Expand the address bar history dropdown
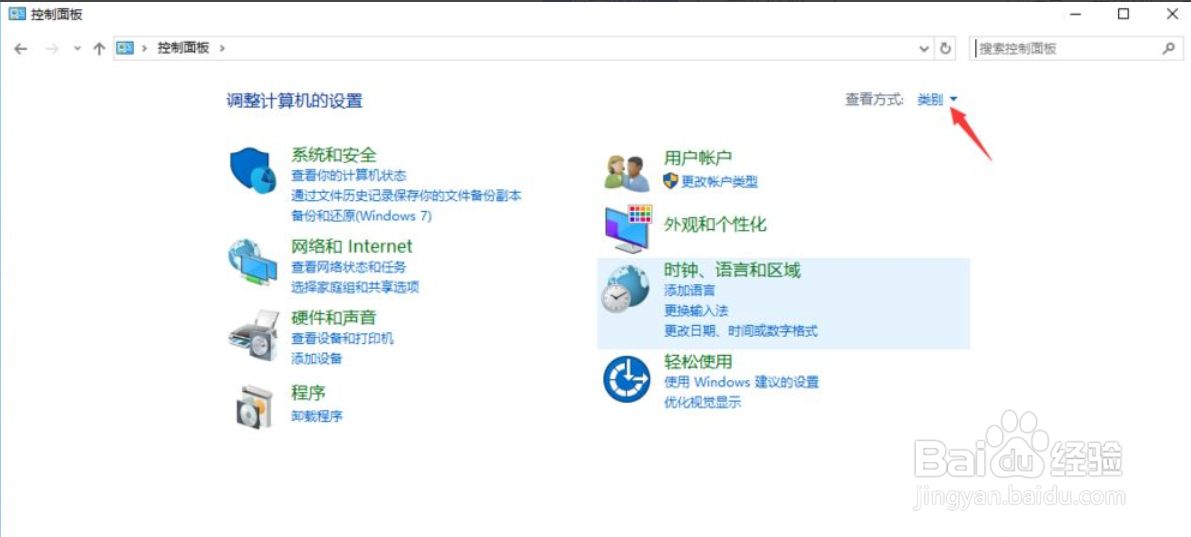Image resolution: width=1191 pixels, height=537 pixels. [x=924, y=48]
